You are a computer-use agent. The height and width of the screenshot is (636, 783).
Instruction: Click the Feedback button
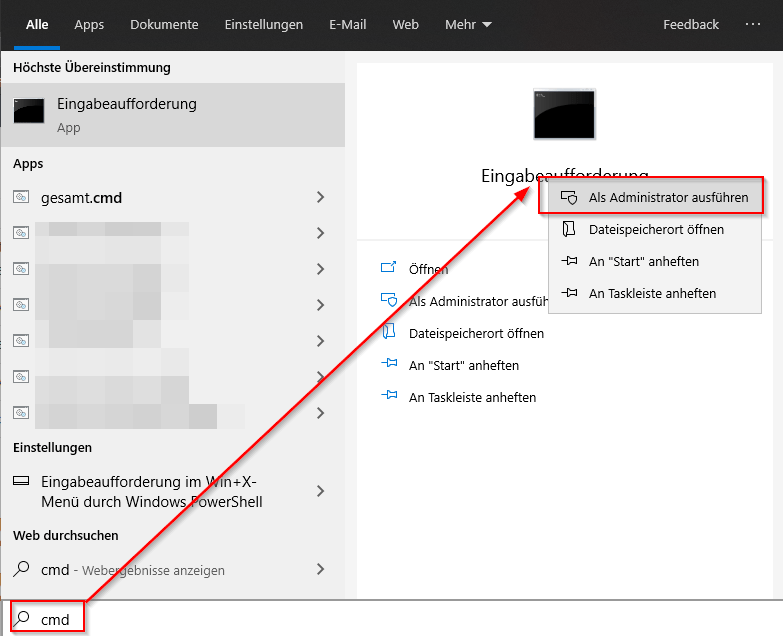point(690,25)
